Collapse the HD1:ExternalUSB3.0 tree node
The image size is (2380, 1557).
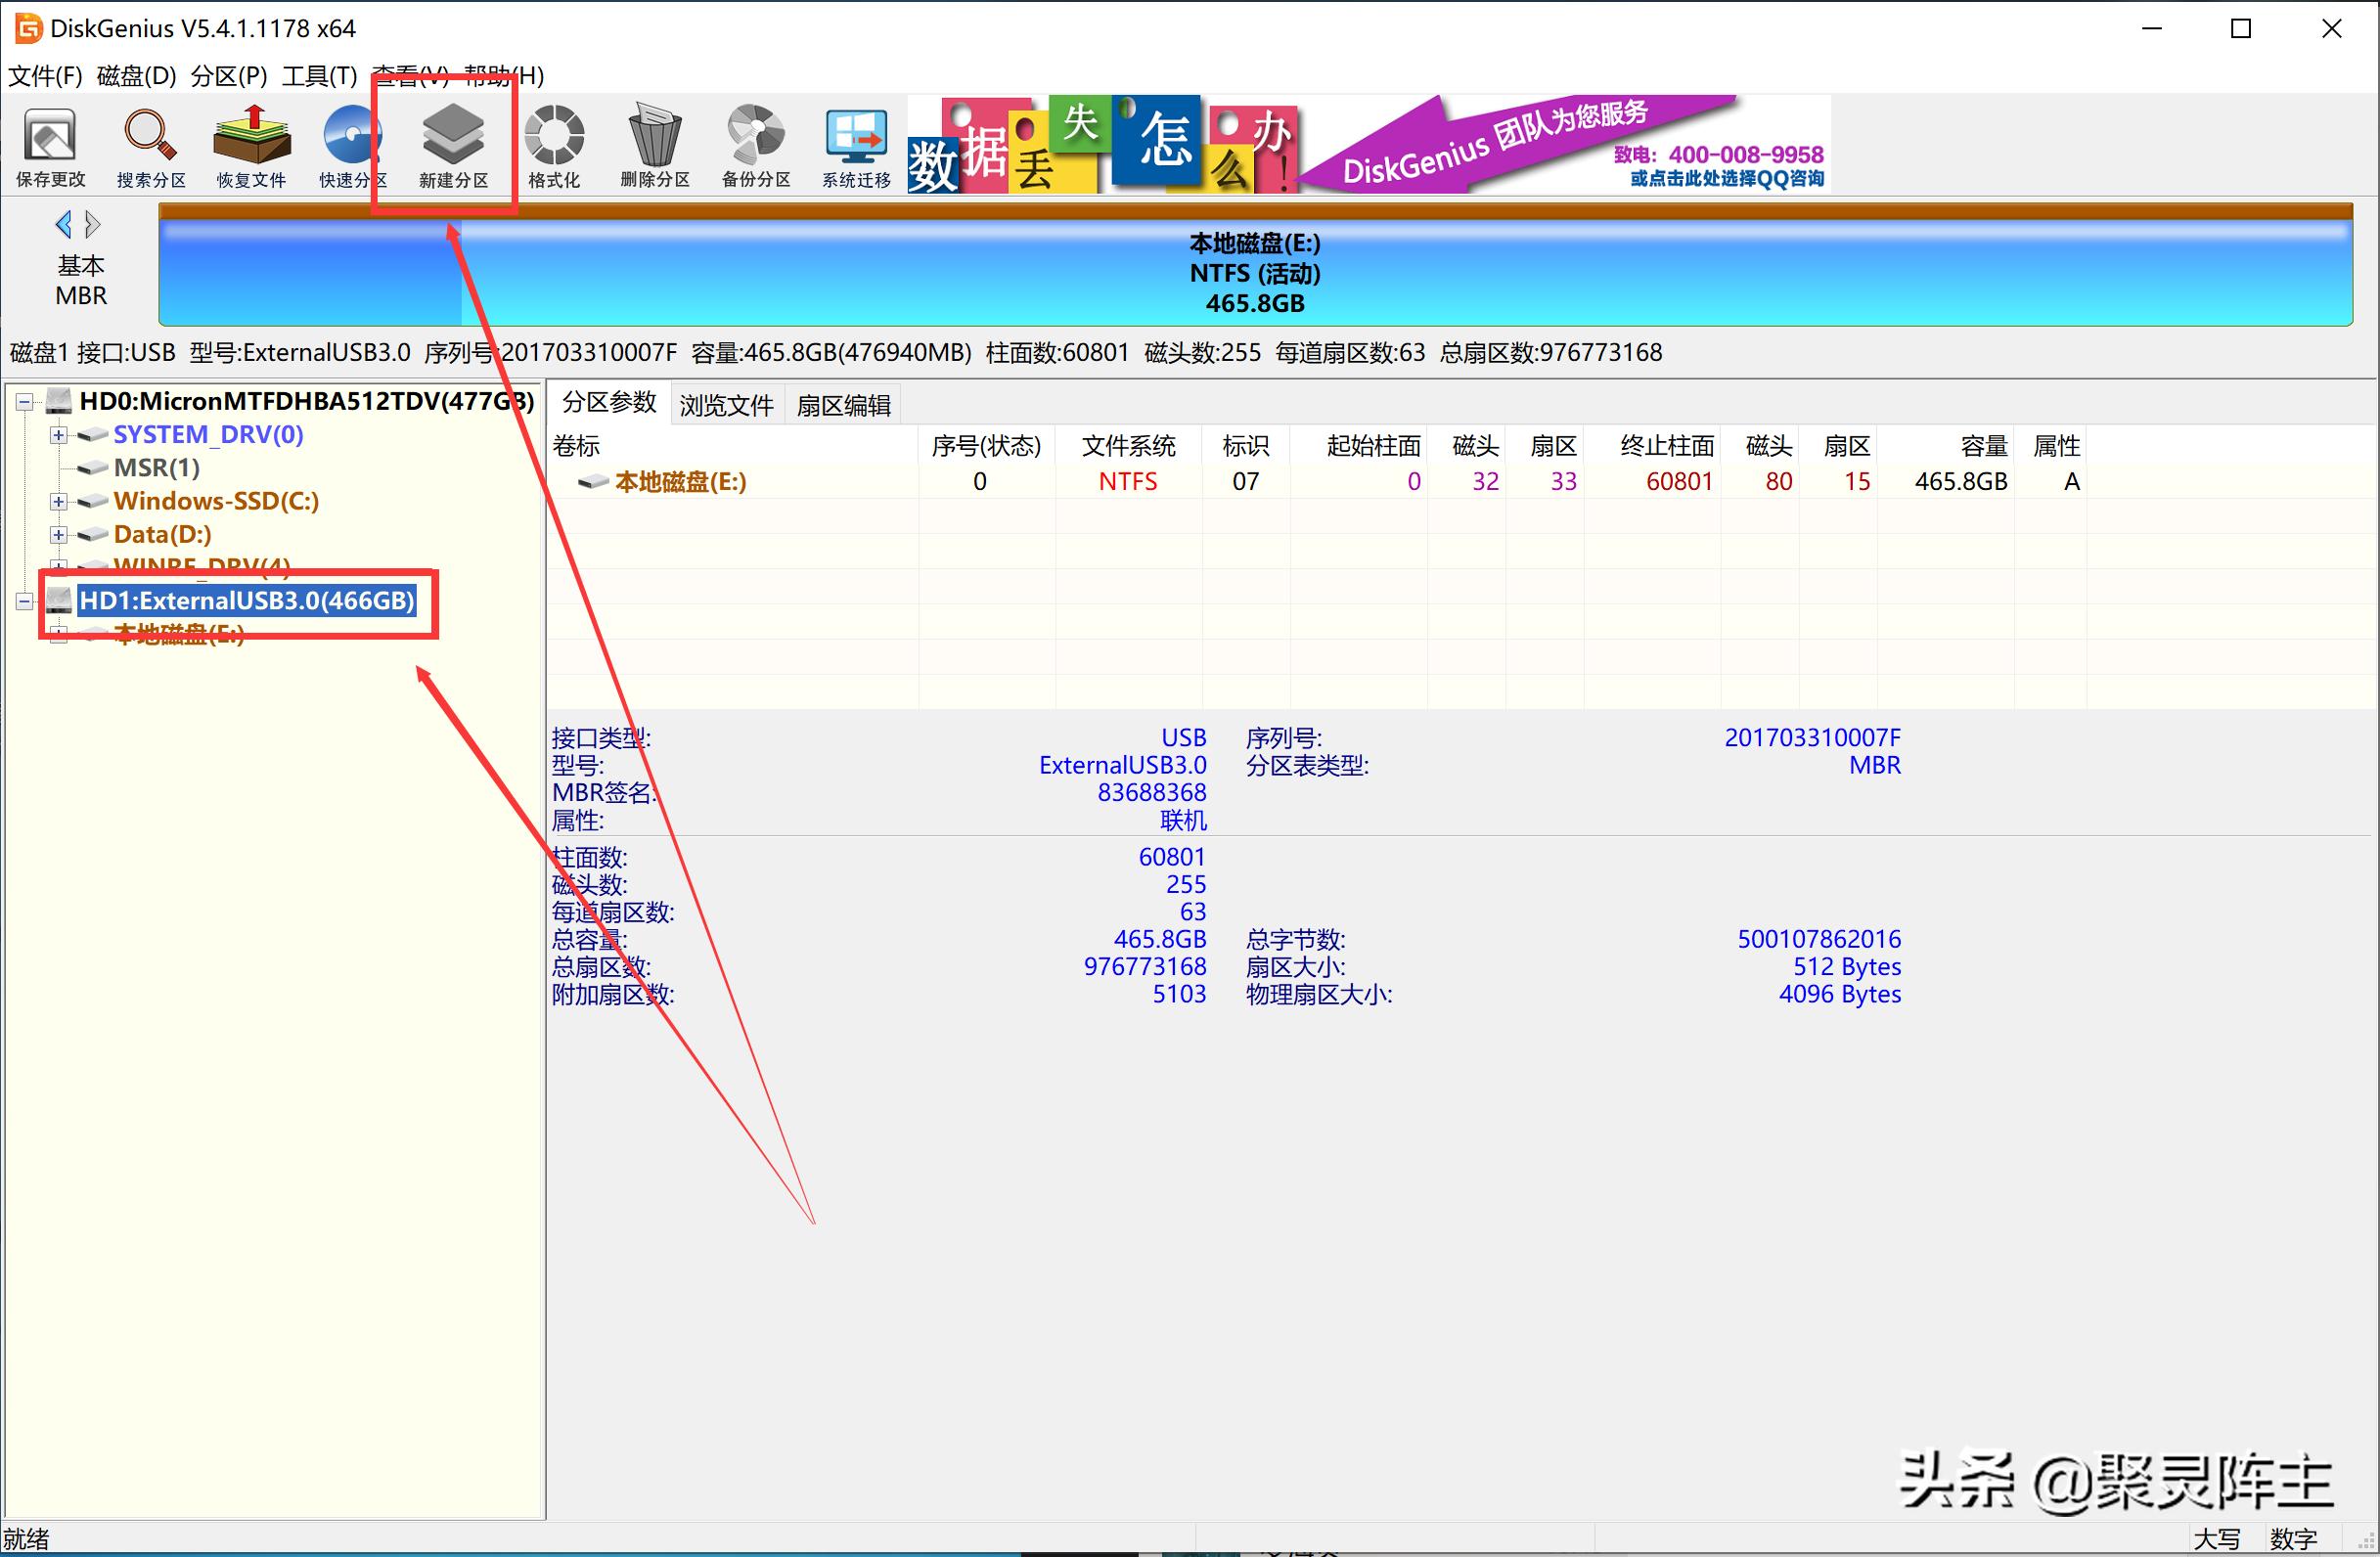tap(23, 600)
